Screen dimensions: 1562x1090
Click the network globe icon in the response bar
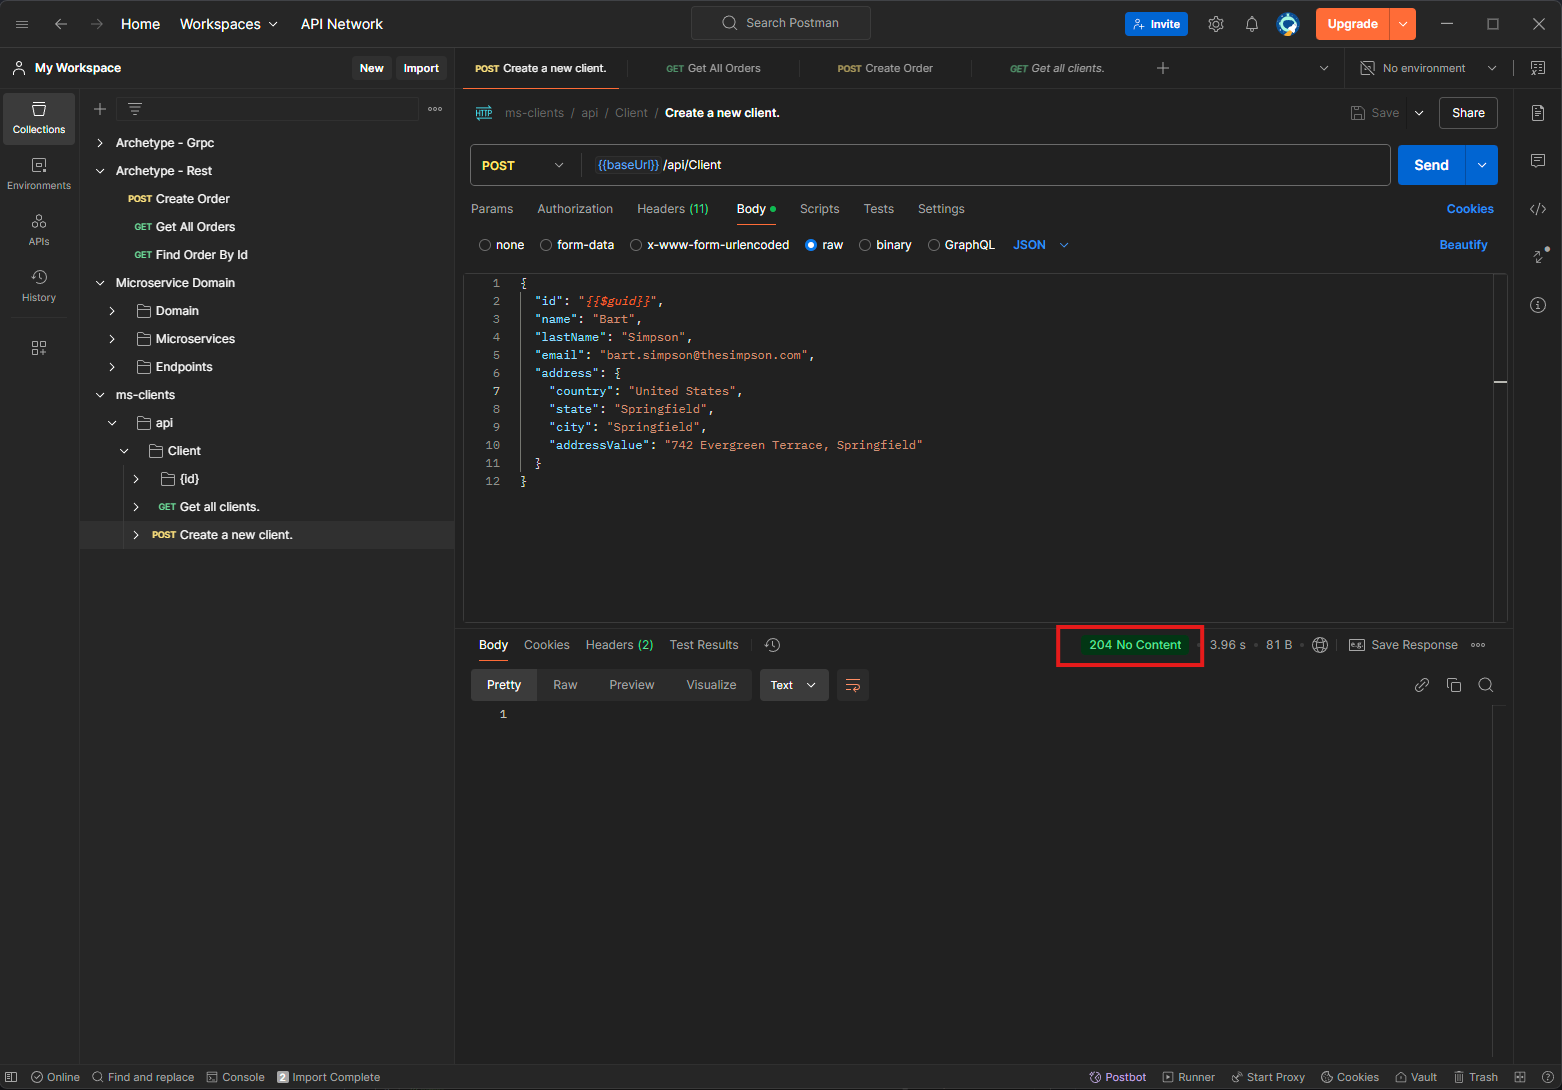[x=1320, y=645]
